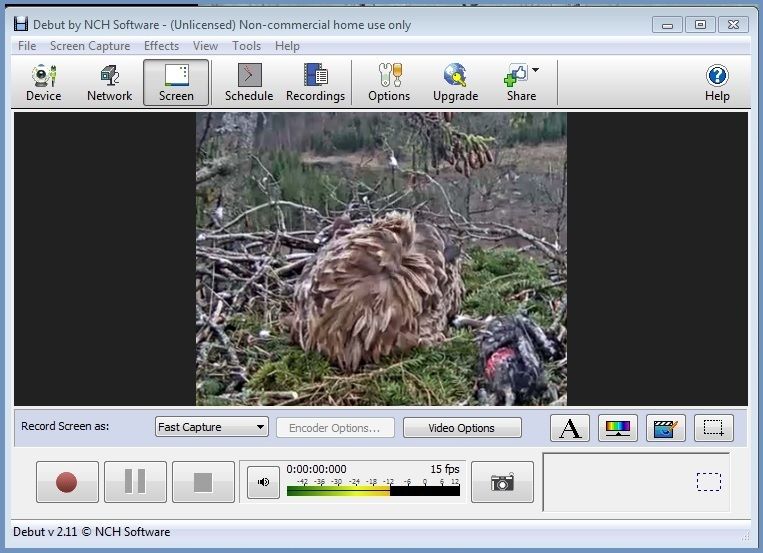The width and height of the screenshot is (763, 553).
Task: Open the Tools menu
Action: click(x=246, y=46)
